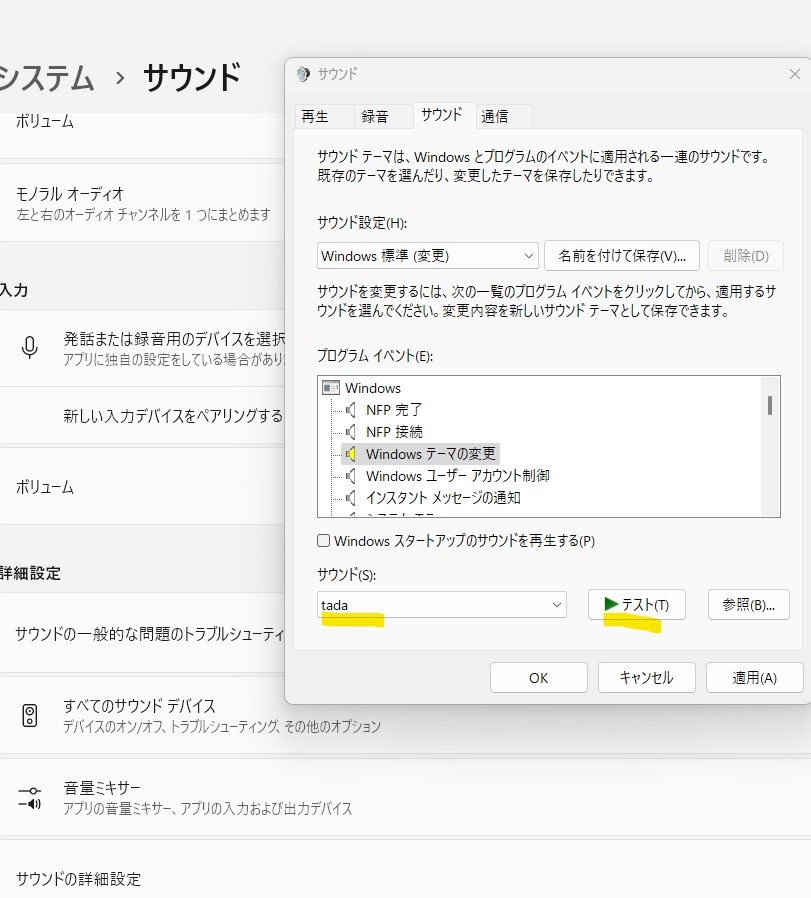Click the speaker icon next to NFP 完了

tap(351, 410)
